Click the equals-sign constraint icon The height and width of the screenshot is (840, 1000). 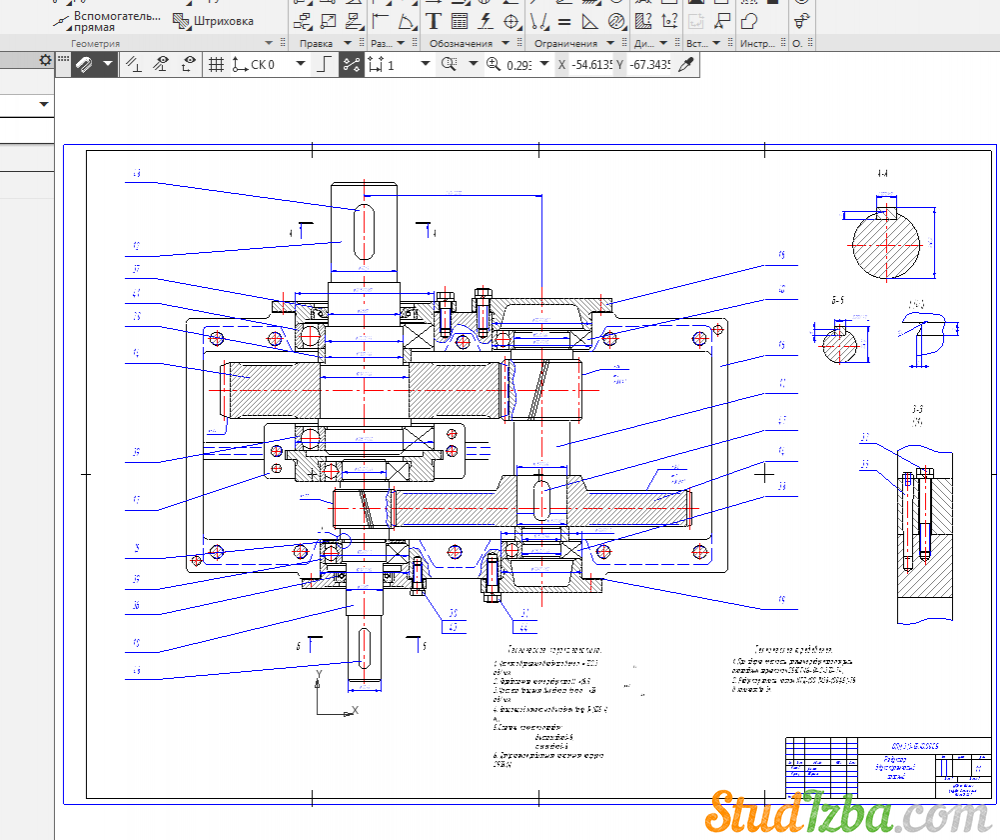click(x=565, y=20)
